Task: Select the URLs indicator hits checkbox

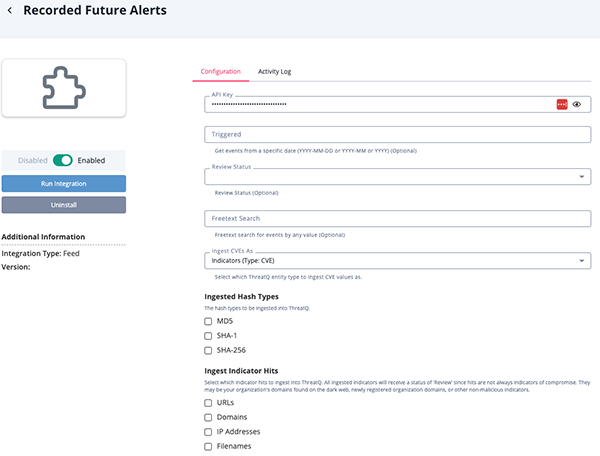Action: (x=208, y=402)
